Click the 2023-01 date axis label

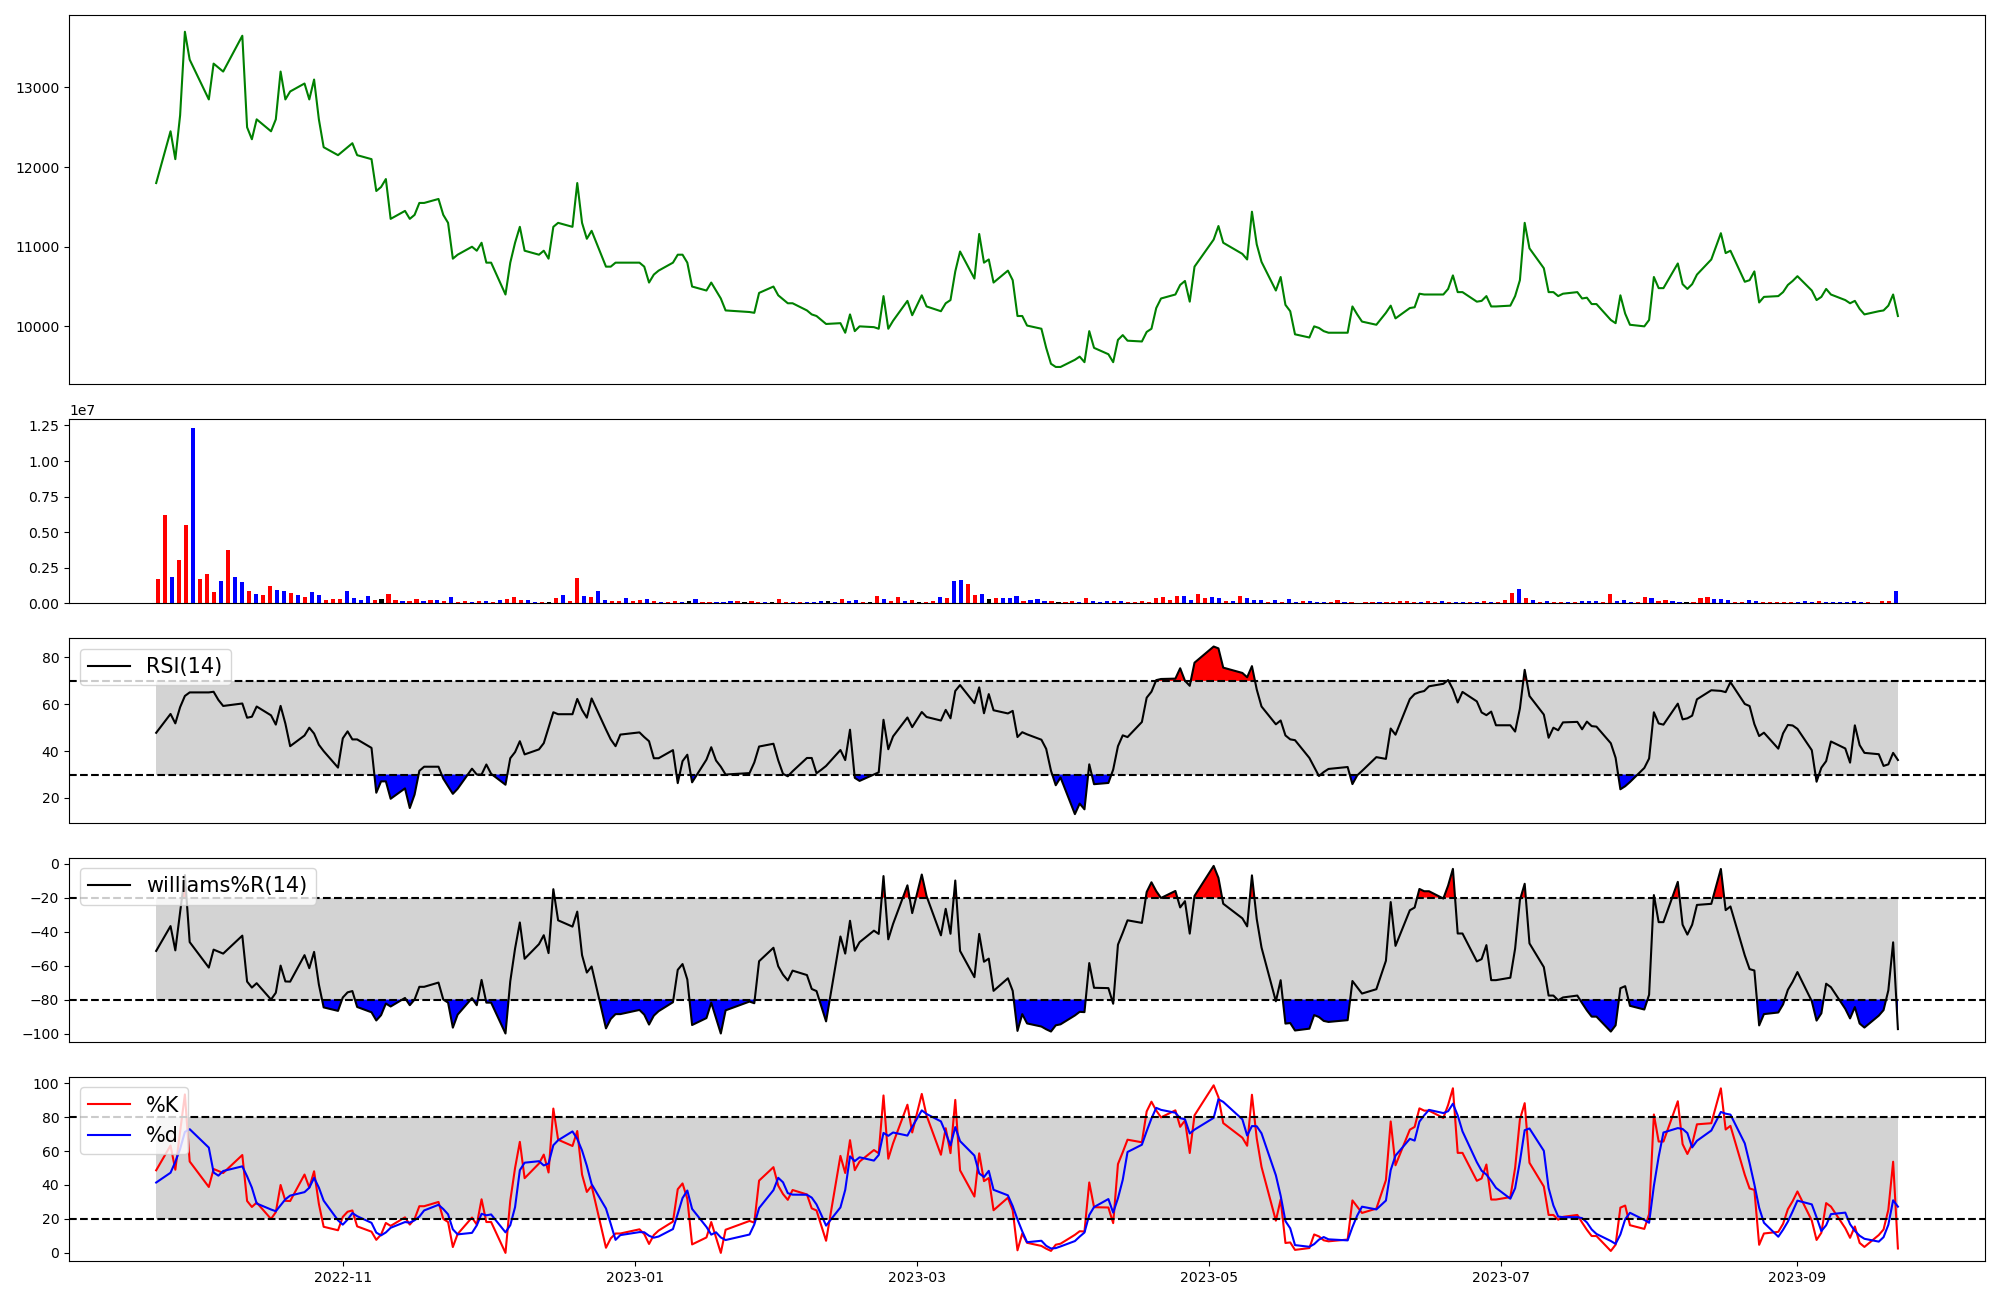click(635, 1277)
